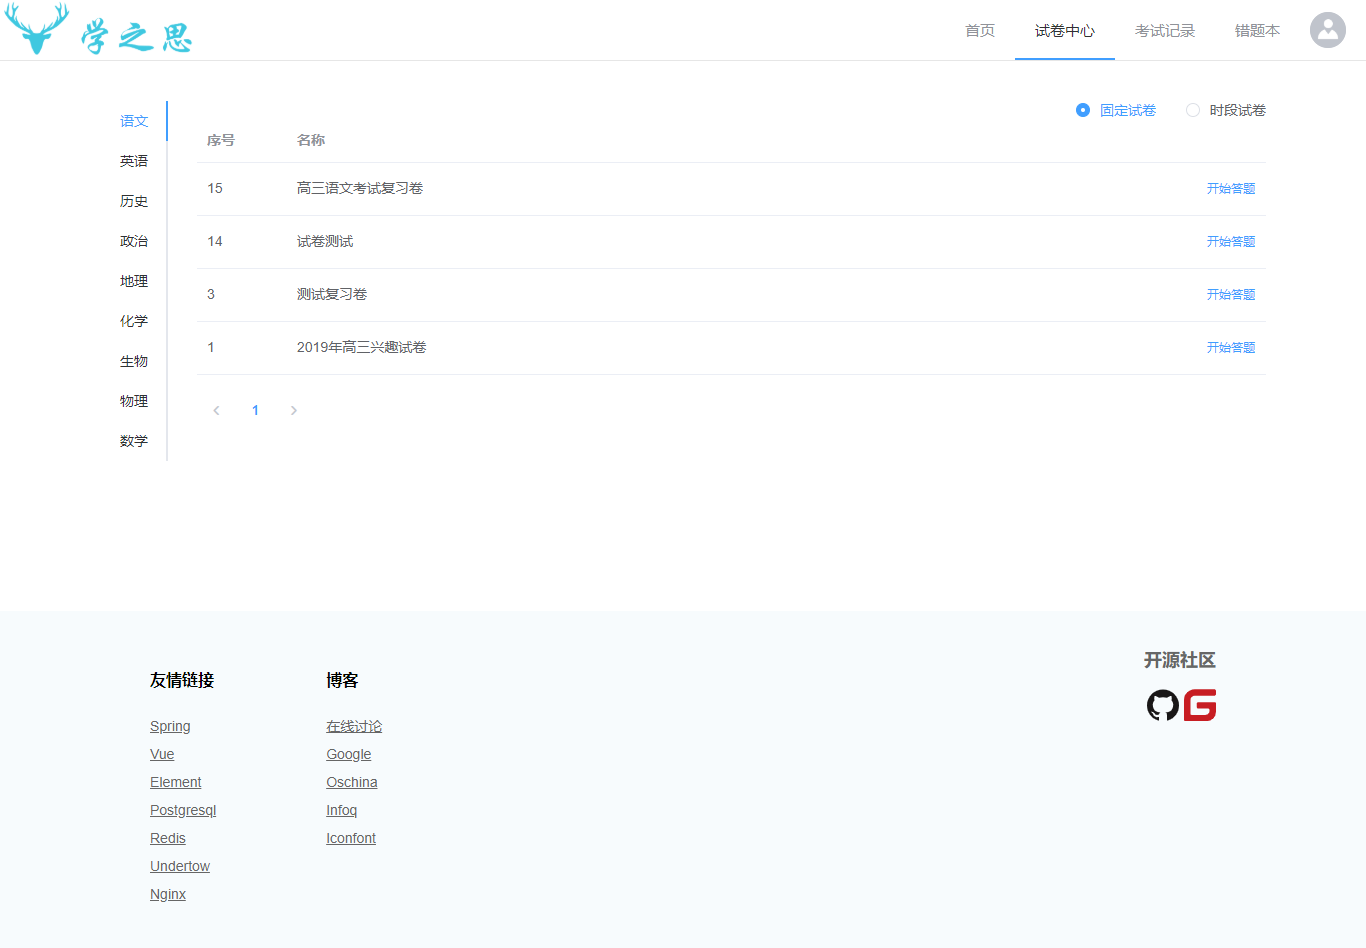
Task: Switch to the 英语 subject tab
Action: point(134,161)
